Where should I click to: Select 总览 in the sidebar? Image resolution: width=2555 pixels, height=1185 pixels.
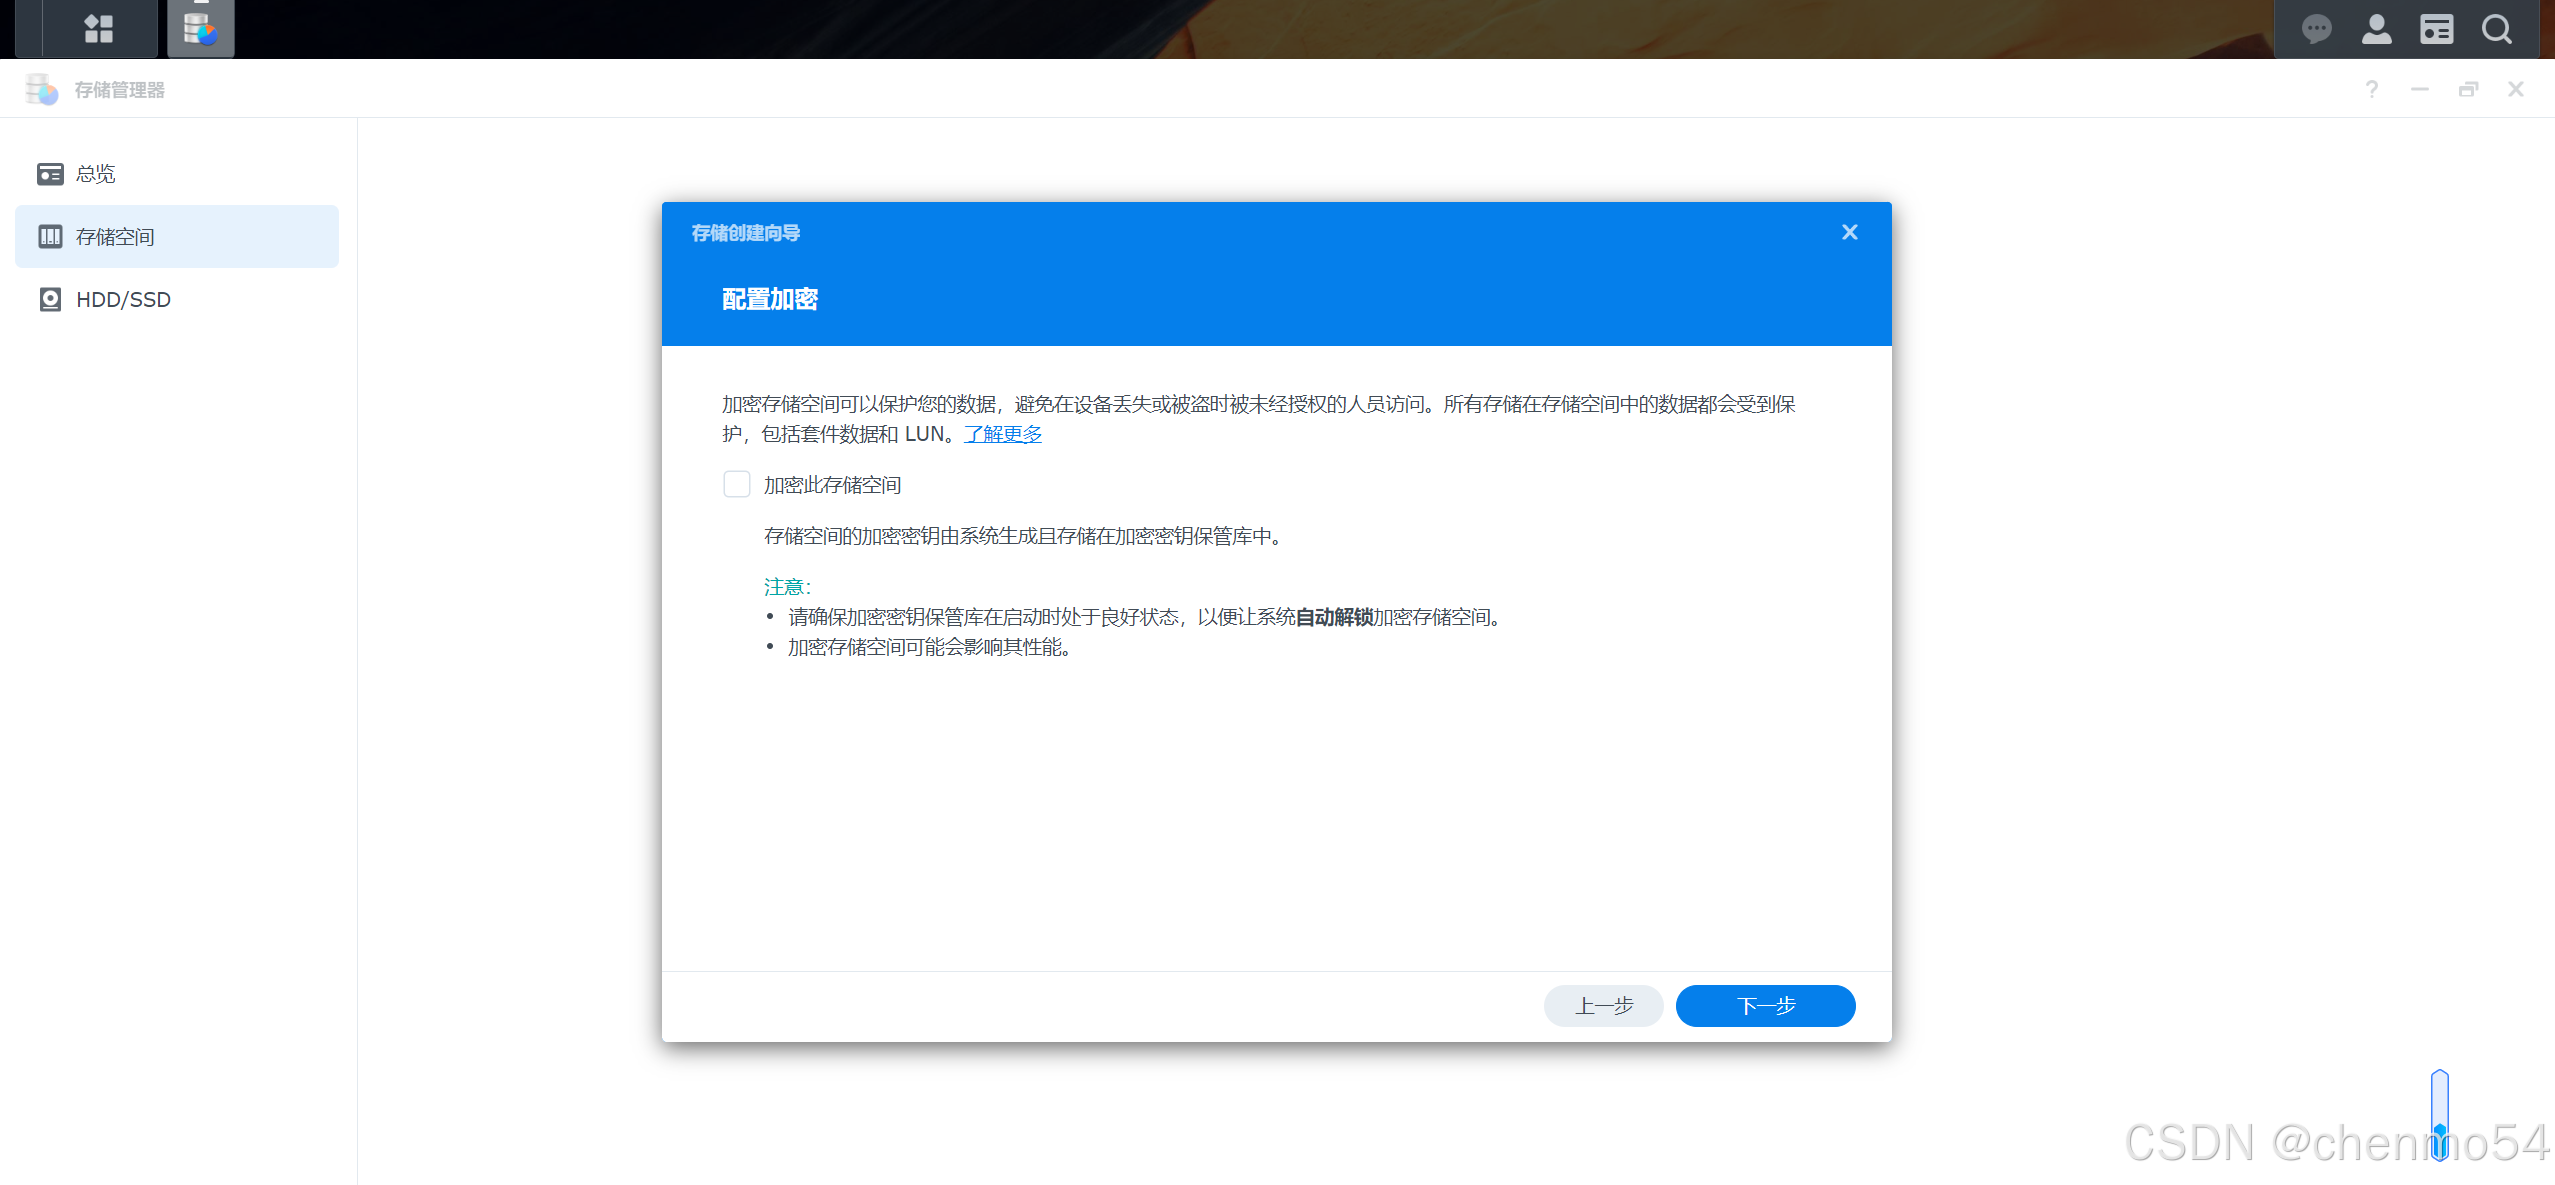coord(96,174)
